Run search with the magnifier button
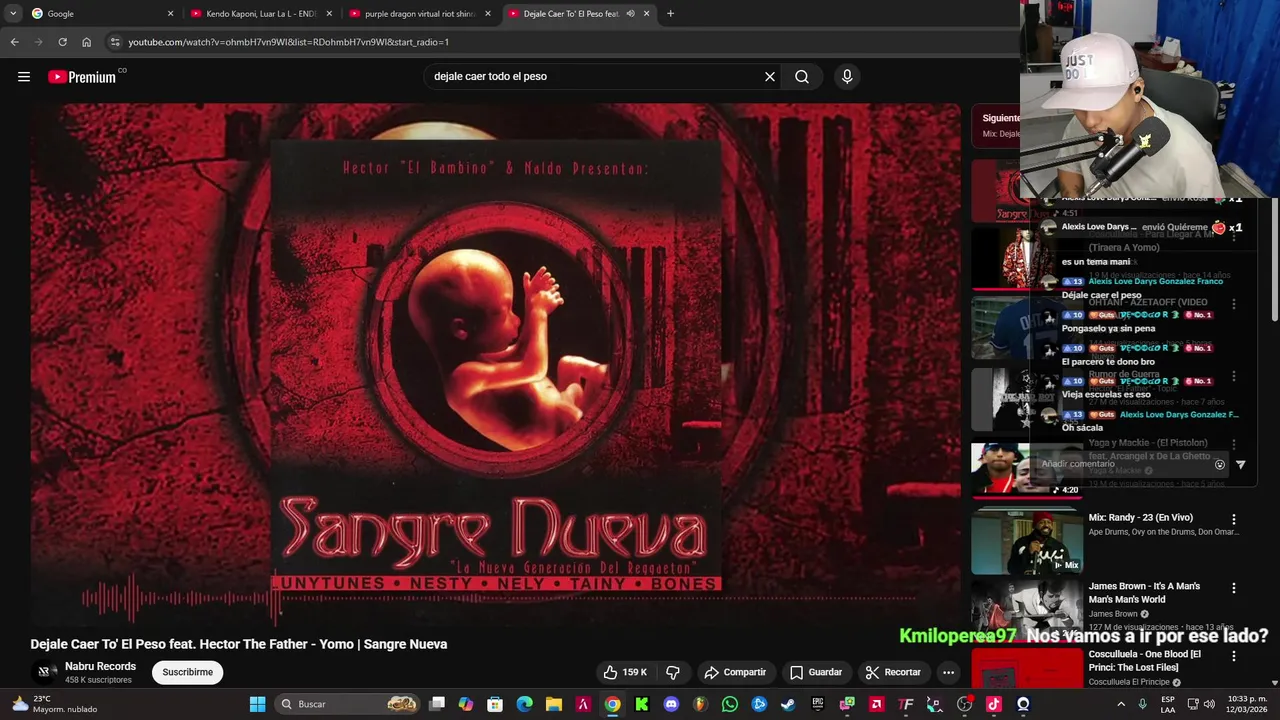The image size is (1280, 720). (x=802, y=76)
